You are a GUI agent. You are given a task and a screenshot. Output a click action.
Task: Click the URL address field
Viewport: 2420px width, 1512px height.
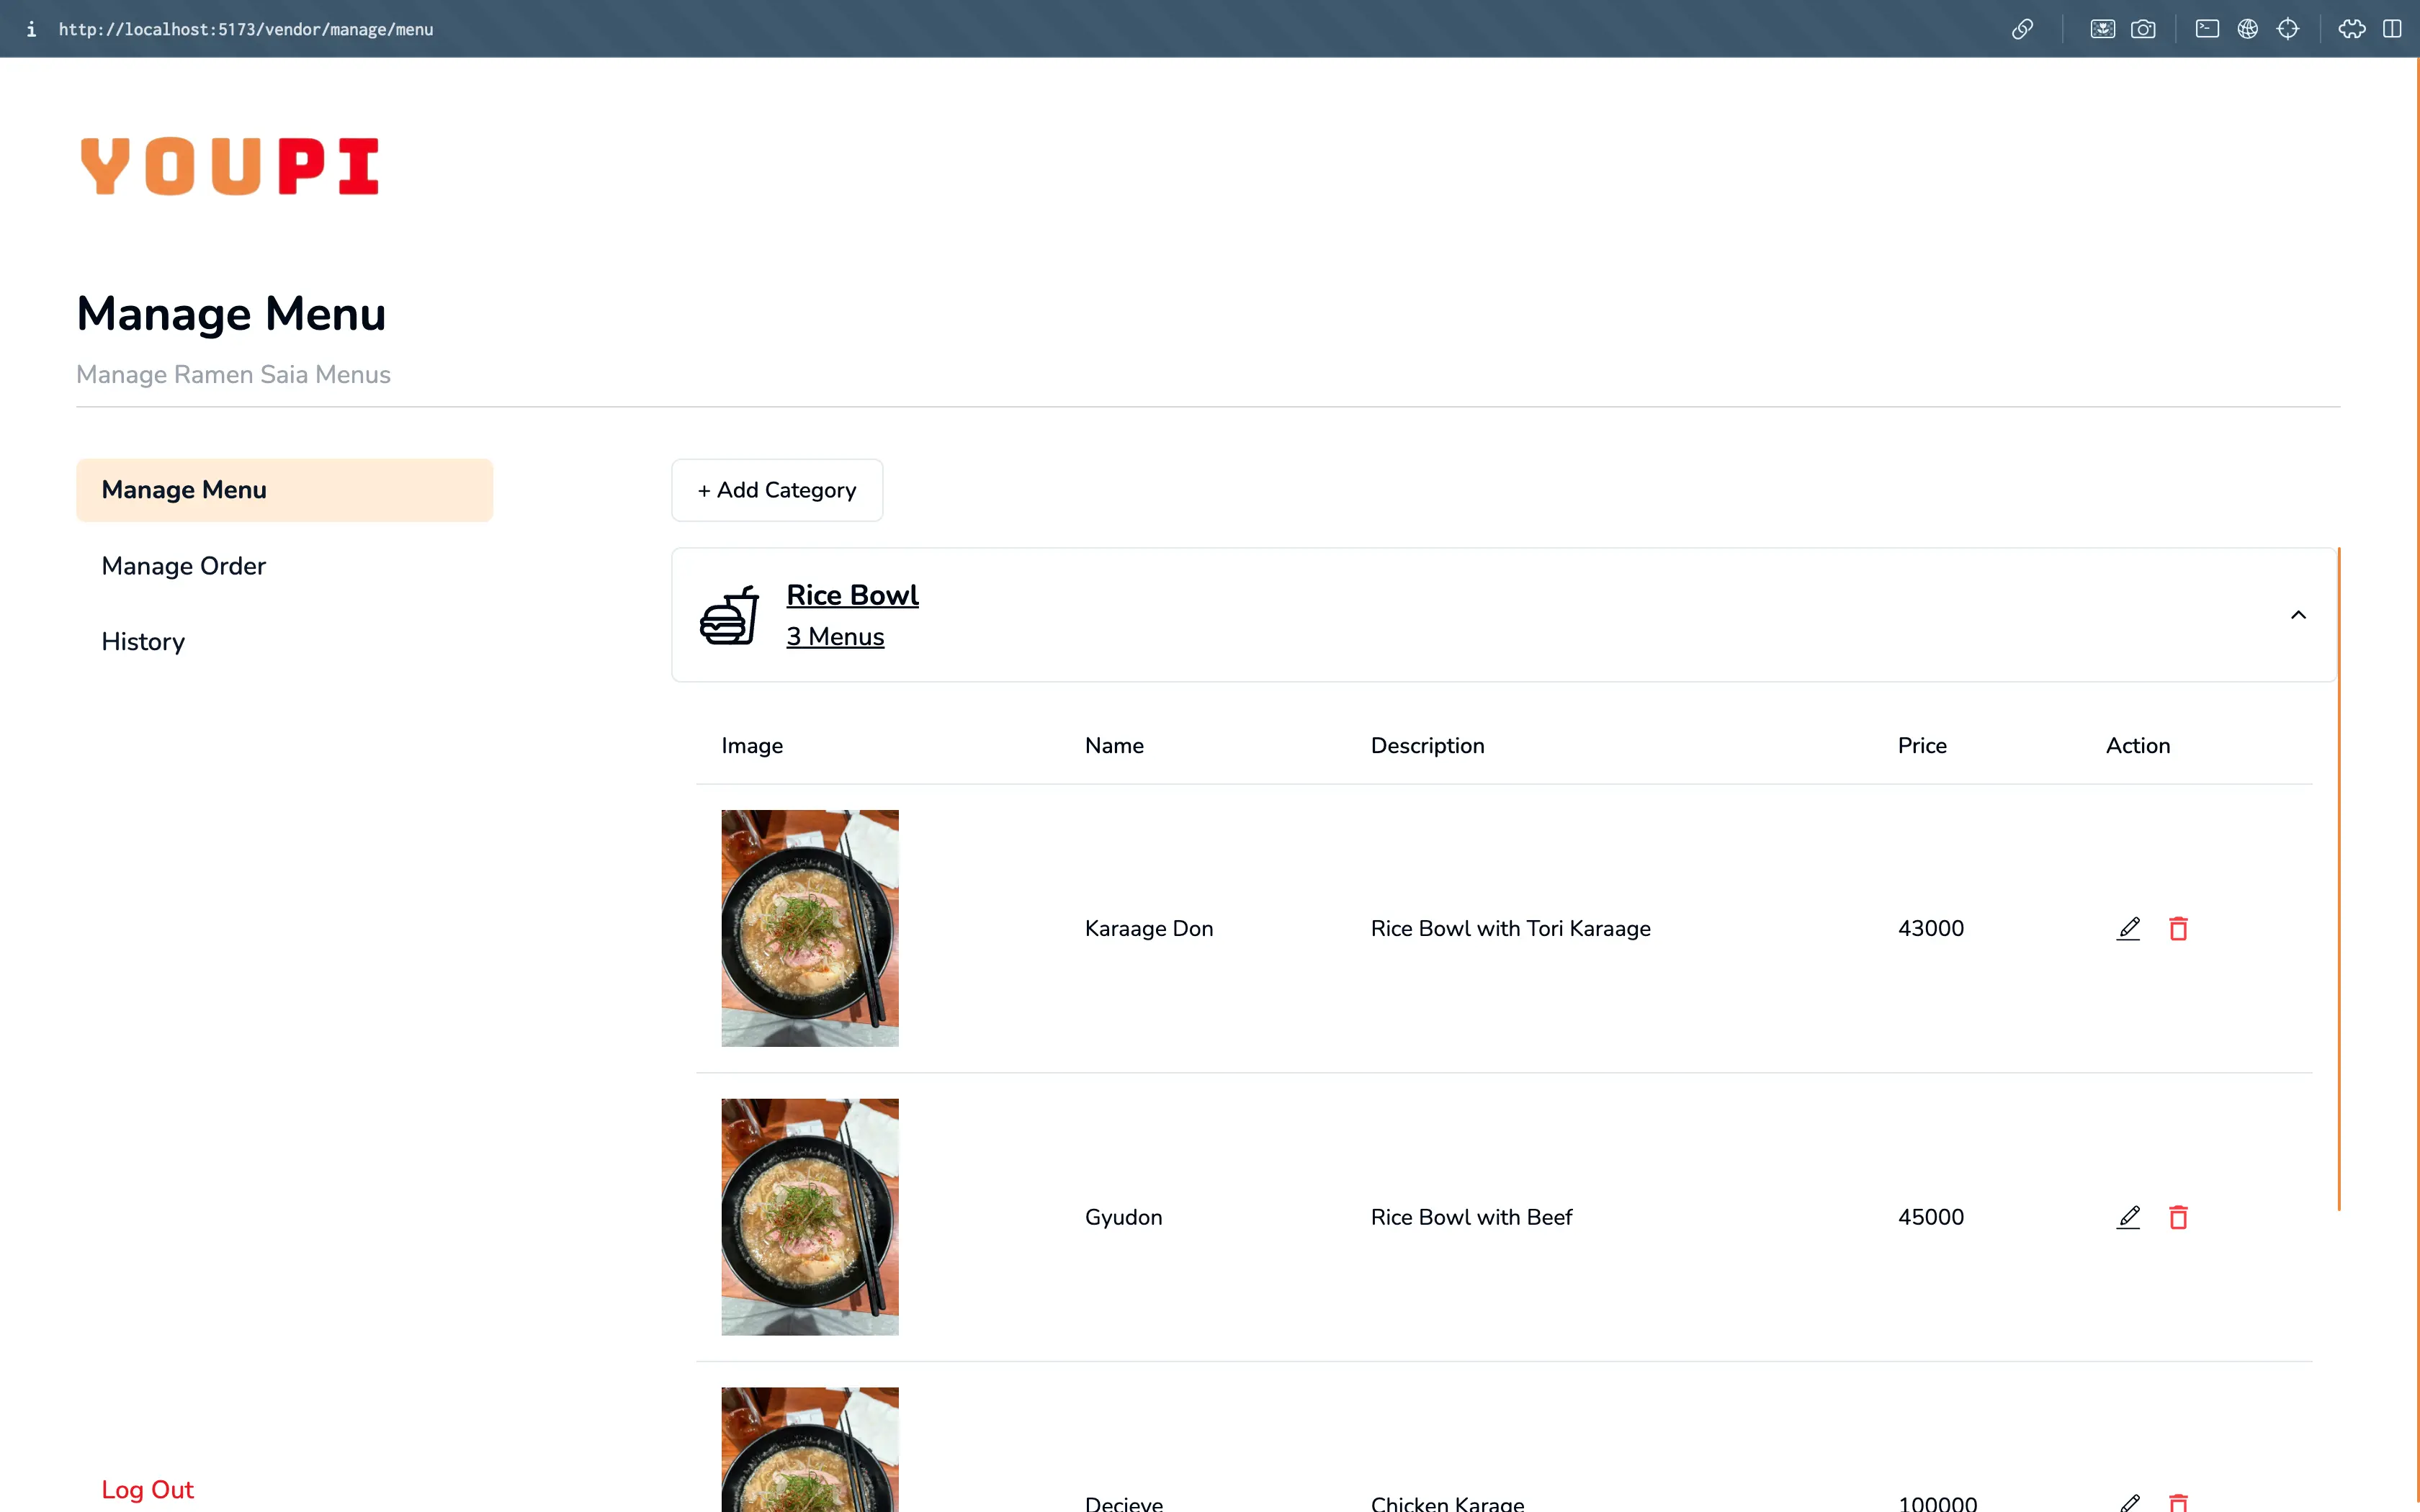click(246, 29)
